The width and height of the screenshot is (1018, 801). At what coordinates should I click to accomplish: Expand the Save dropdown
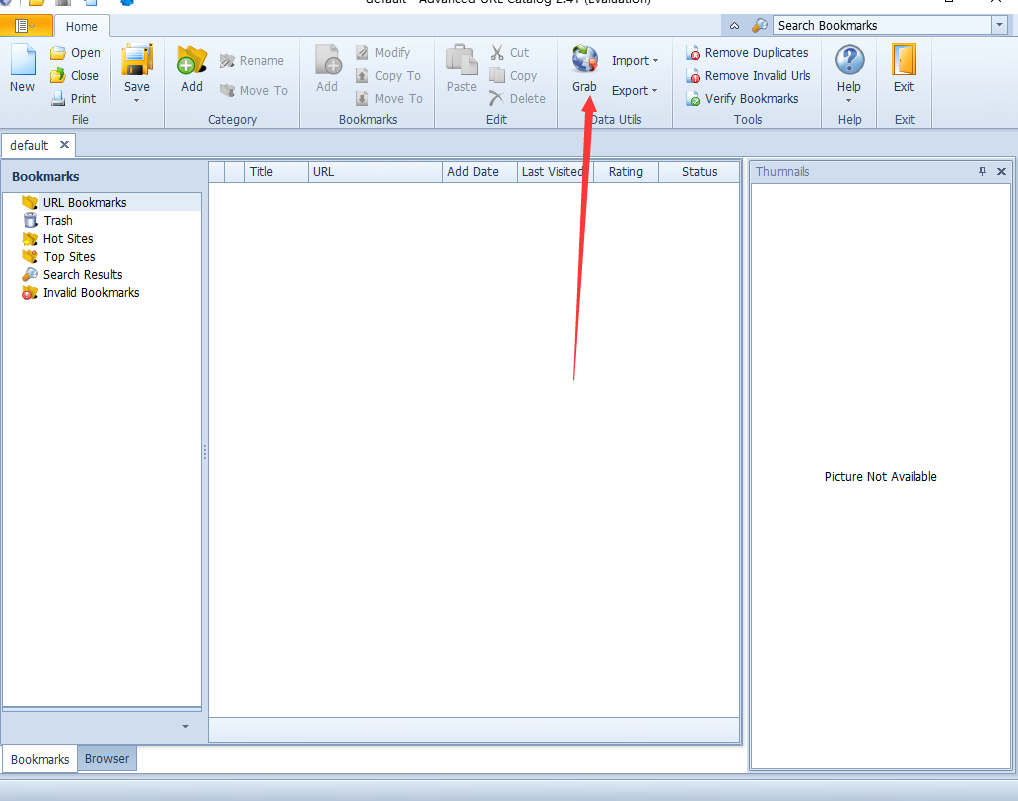137,100
